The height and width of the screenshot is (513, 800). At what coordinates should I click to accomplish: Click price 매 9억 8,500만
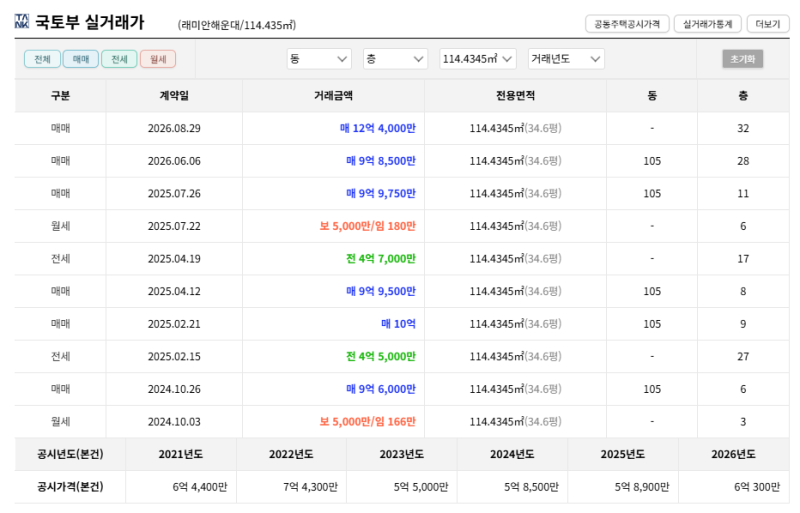pyautogui.click(x=381, y=161)
